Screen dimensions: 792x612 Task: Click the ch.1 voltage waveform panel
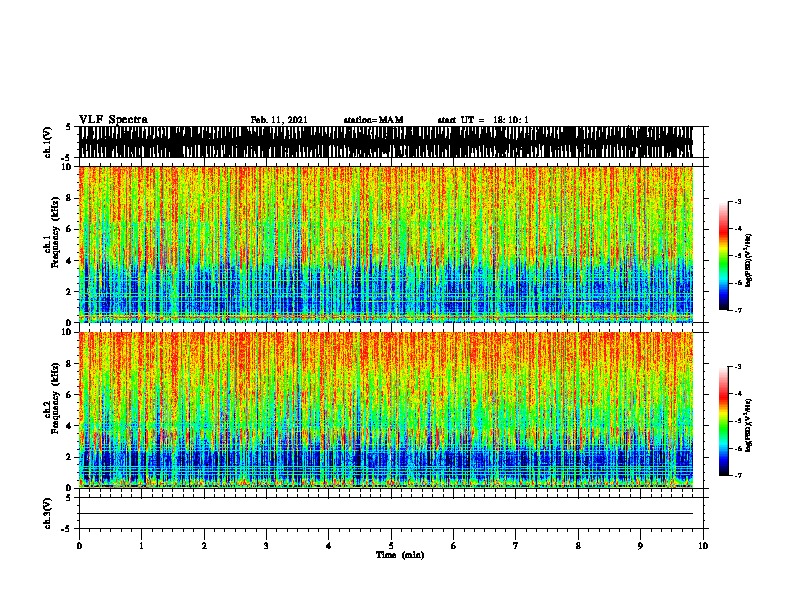click(386, 142)
